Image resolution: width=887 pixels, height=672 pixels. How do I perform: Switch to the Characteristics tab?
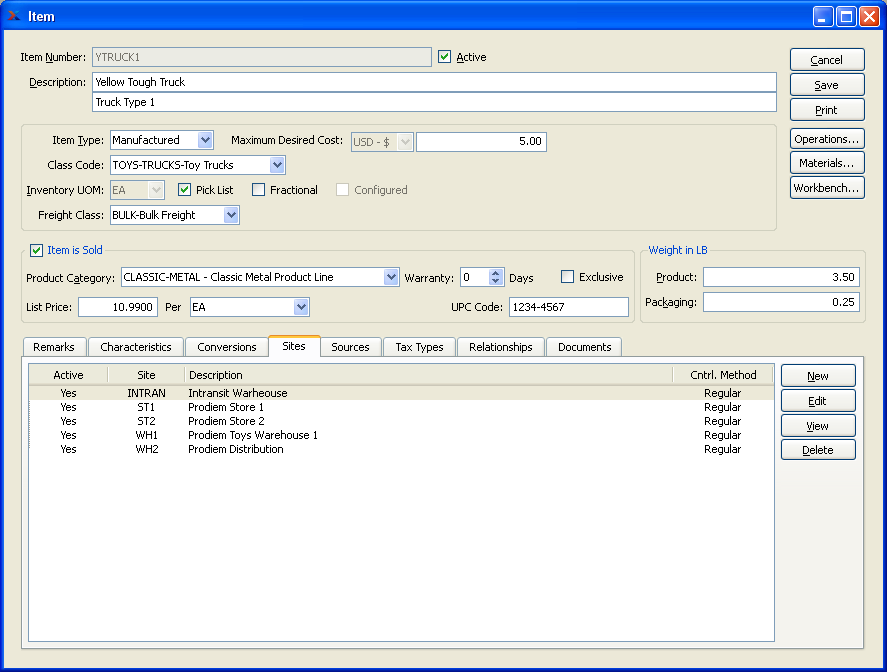(135, 347)
